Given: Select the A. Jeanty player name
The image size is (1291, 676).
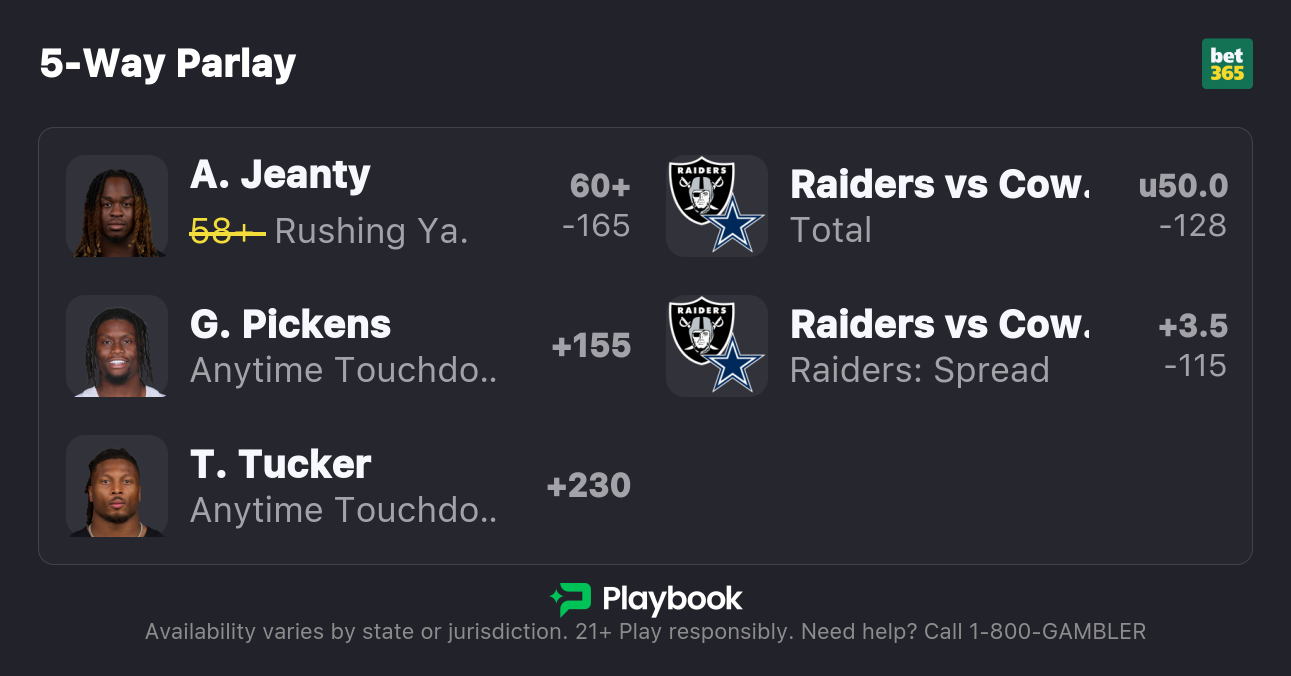Looking at the screenshot, I should (x=280, y=175).
